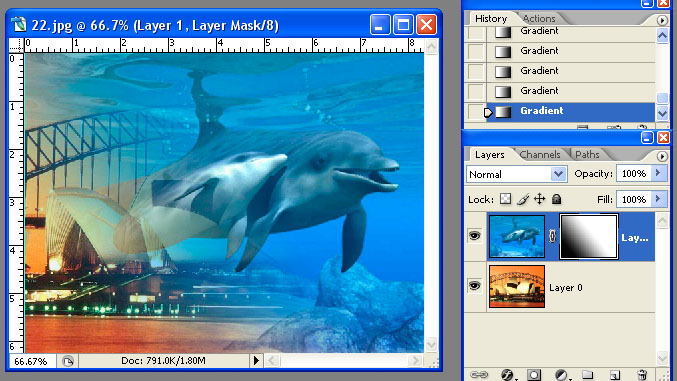Open Create new fill or adjustment layer
The image size is (677, 381).
coord(561,375)
